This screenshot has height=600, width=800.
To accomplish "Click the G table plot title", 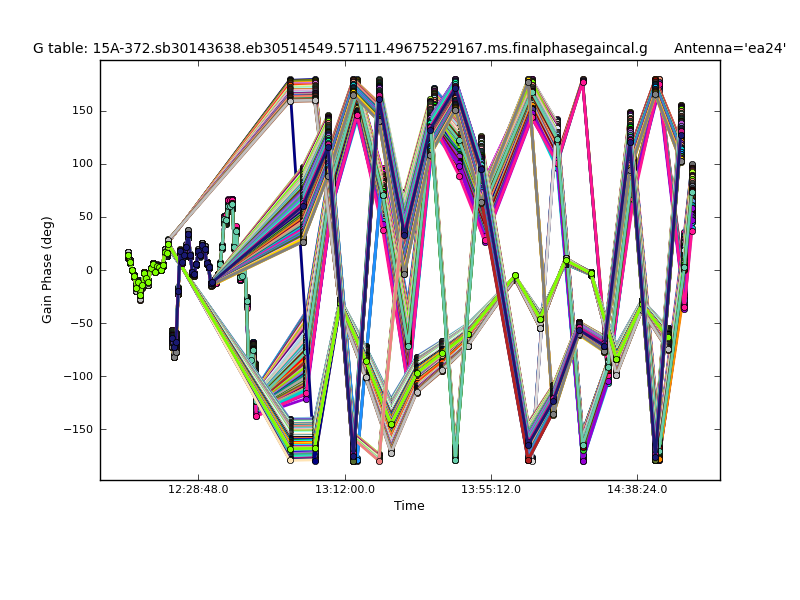I will [340, 48].
